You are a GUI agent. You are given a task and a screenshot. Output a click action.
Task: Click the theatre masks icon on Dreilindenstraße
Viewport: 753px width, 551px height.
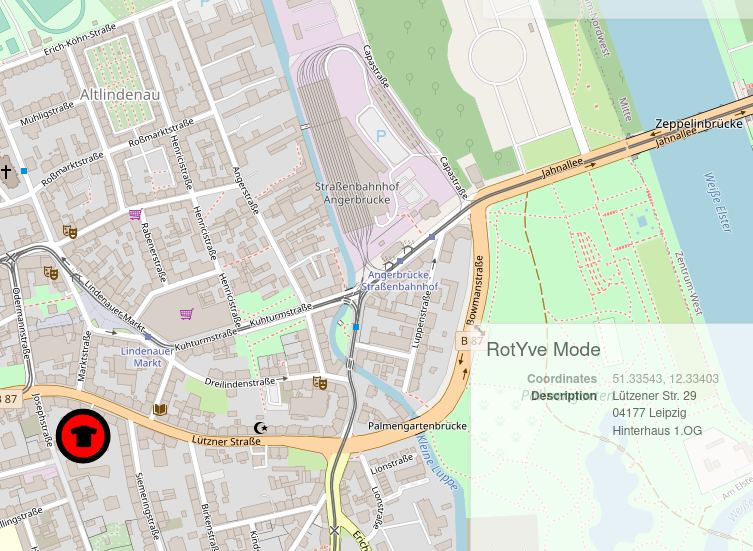pyautogui.click(x=320, y=383)
